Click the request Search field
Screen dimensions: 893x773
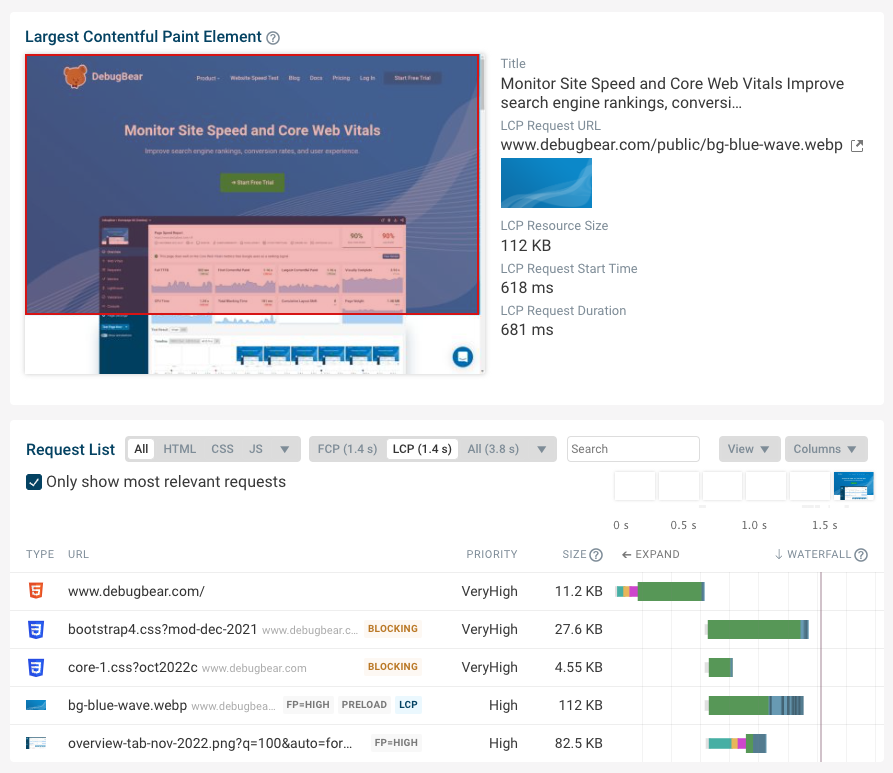point(633,449)
